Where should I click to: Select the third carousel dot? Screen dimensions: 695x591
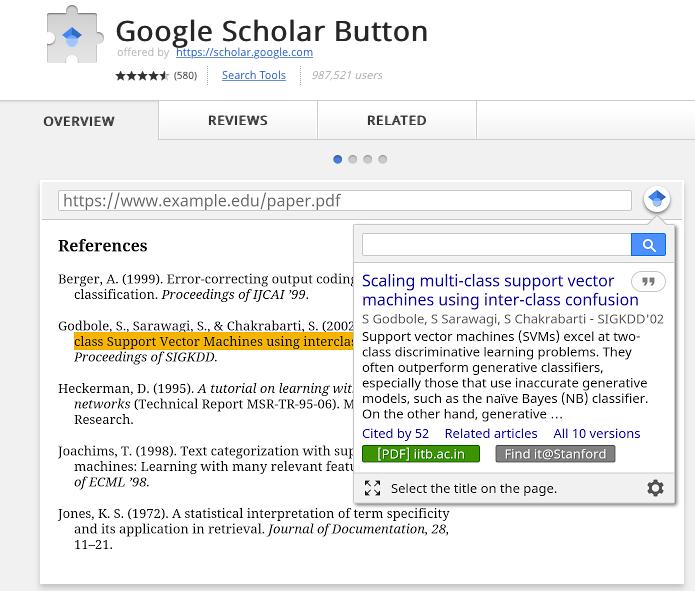[x=367, y=159]
